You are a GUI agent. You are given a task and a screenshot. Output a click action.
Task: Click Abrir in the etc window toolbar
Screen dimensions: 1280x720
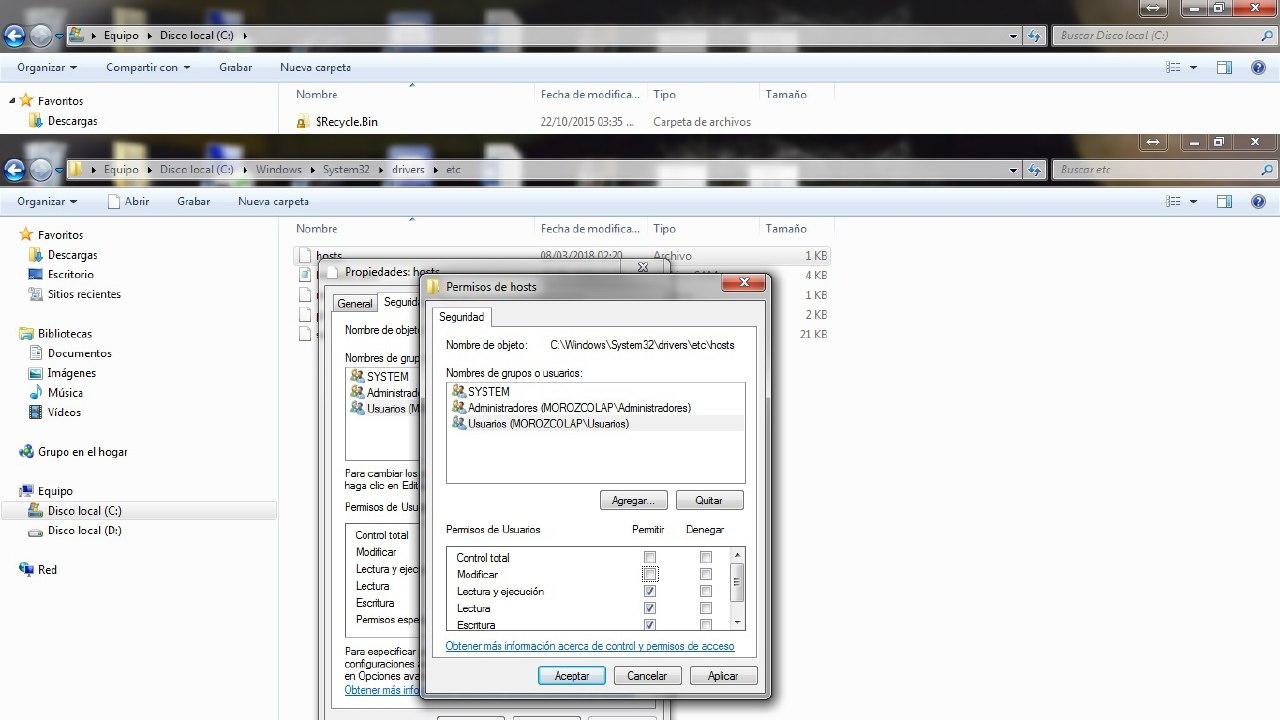128,202
